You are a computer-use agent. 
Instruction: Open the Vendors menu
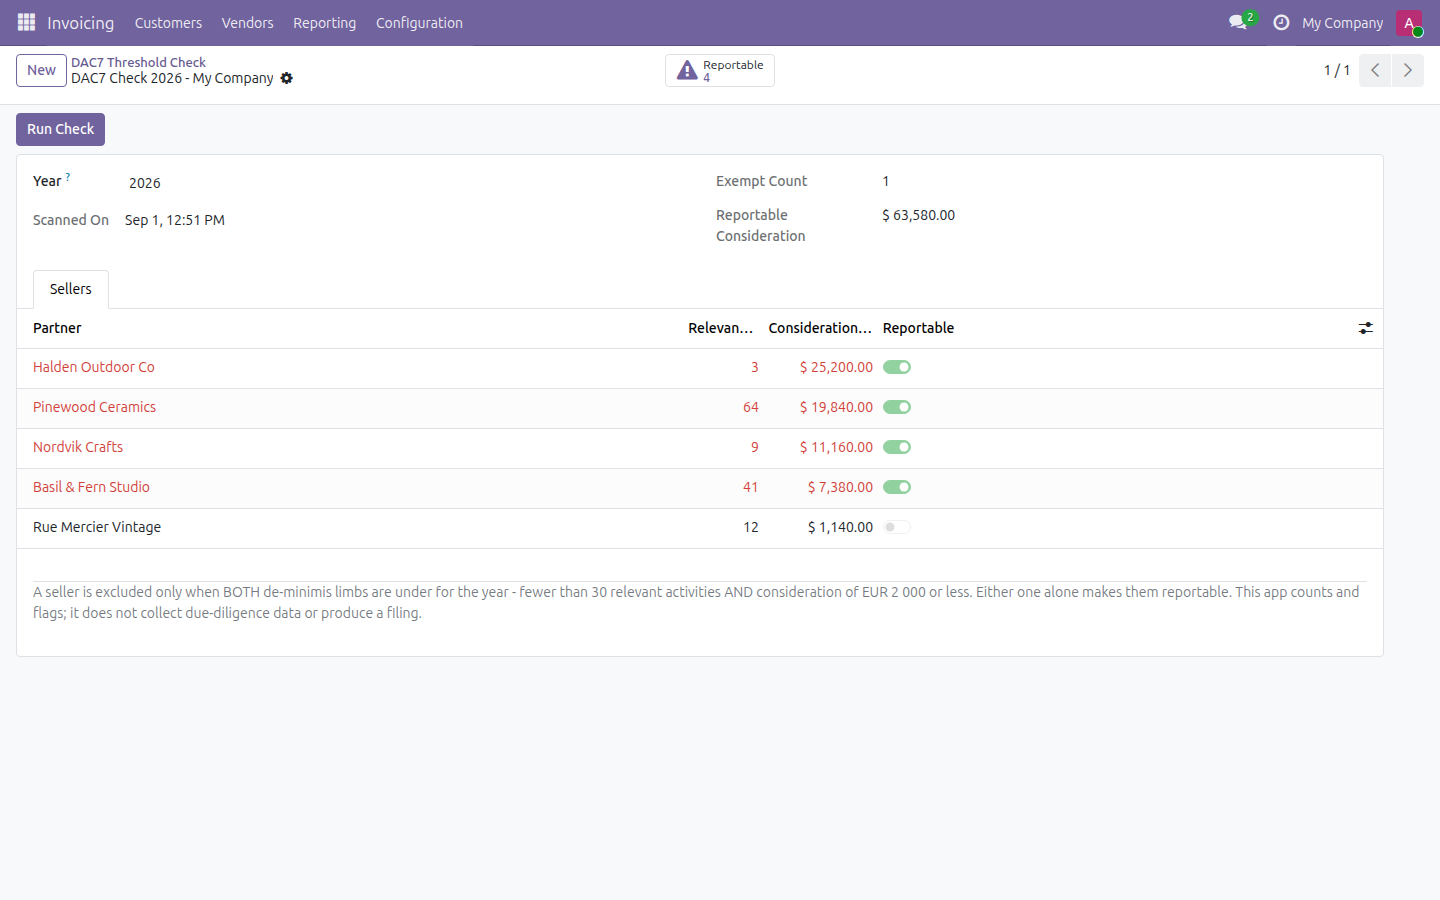point(247,22)
